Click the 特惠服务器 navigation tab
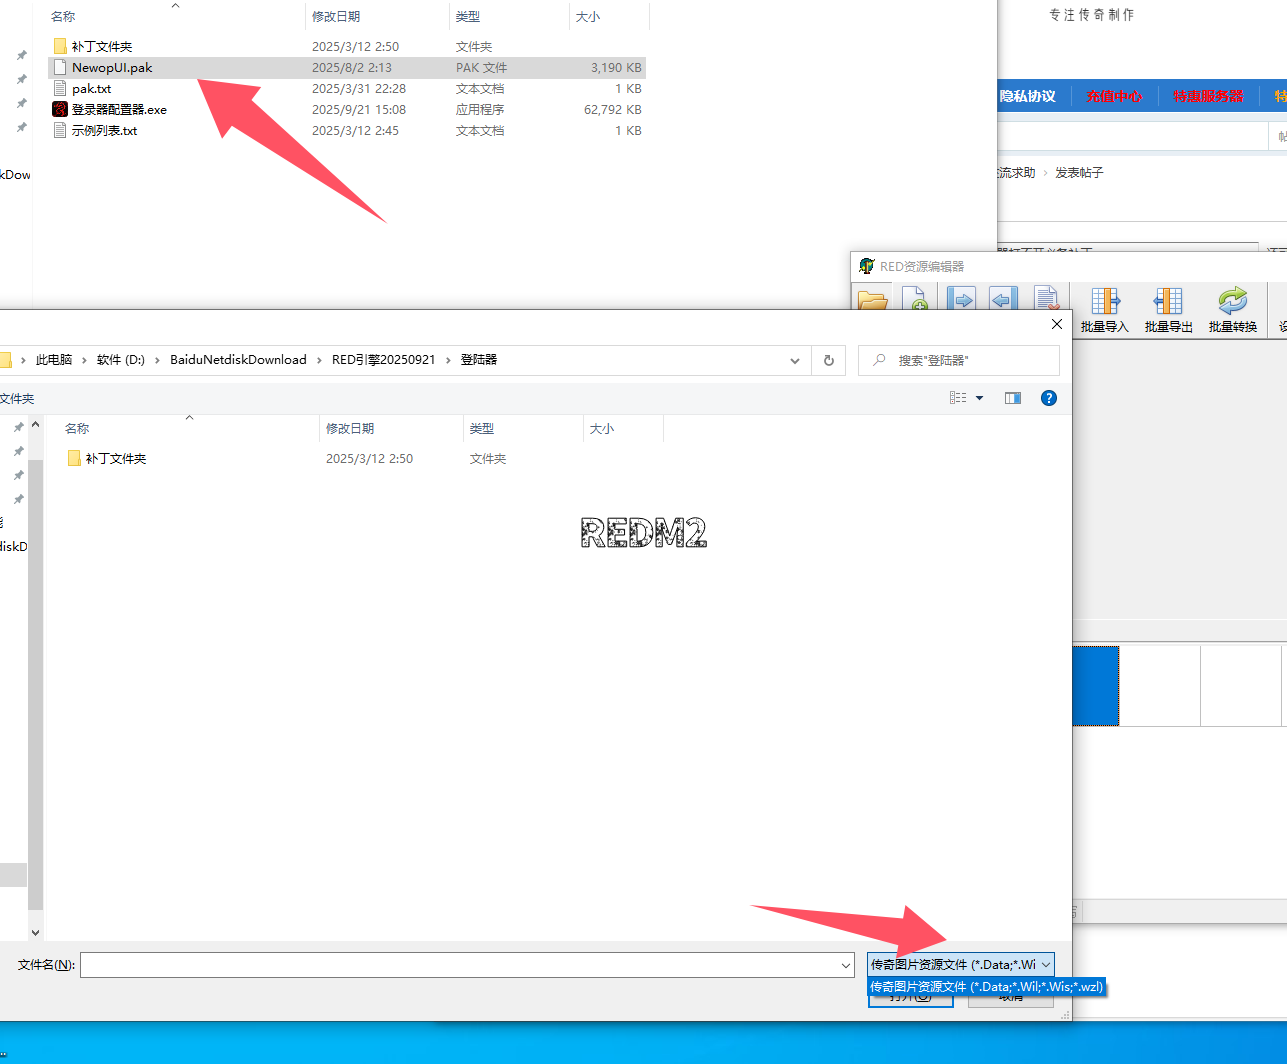Screen dimensions: 1287x1064 click(1207, 96)
